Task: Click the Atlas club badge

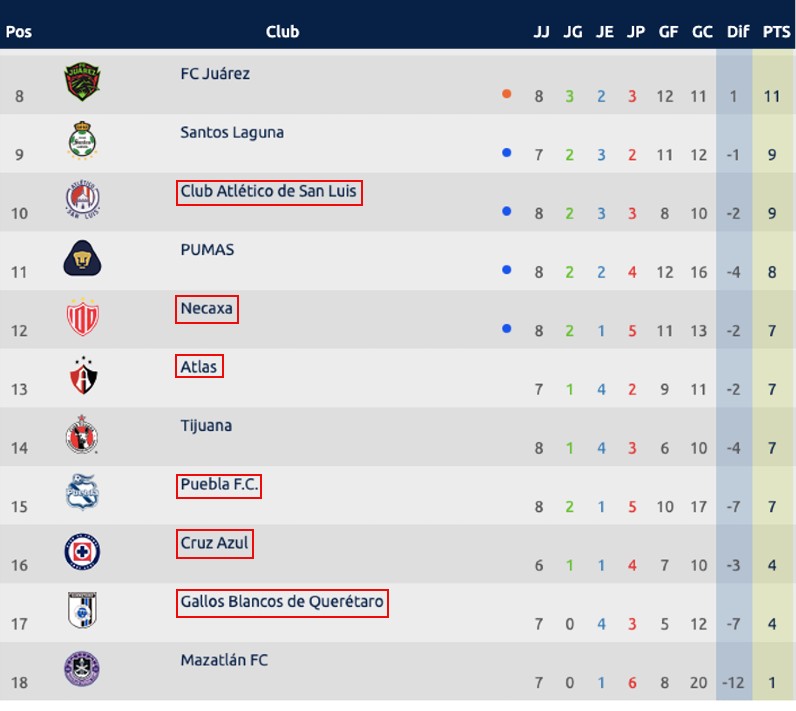Action: 83,376
